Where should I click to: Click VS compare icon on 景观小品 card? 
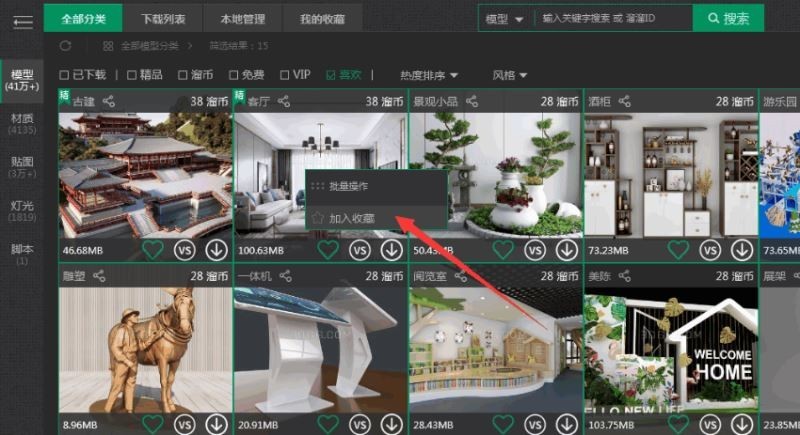(x=535, y=250)
